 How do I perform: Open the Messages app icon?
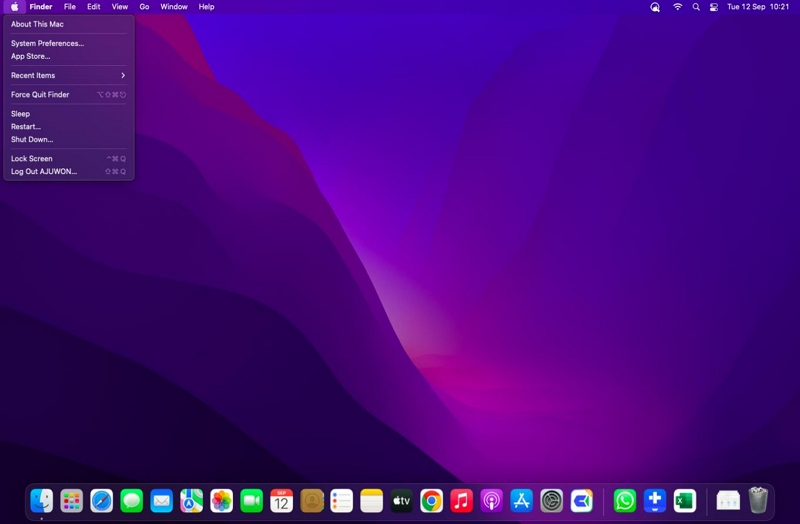[132, 501]
